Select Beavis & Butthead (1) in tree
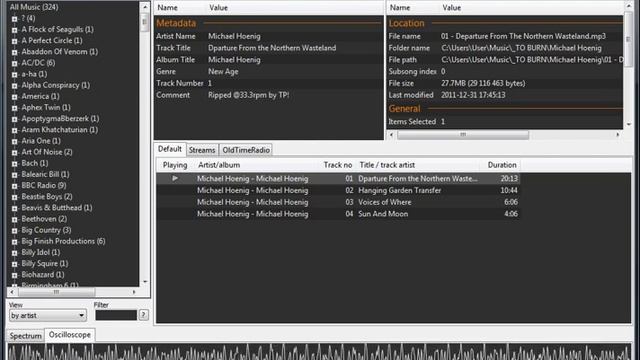 (57, 208)
